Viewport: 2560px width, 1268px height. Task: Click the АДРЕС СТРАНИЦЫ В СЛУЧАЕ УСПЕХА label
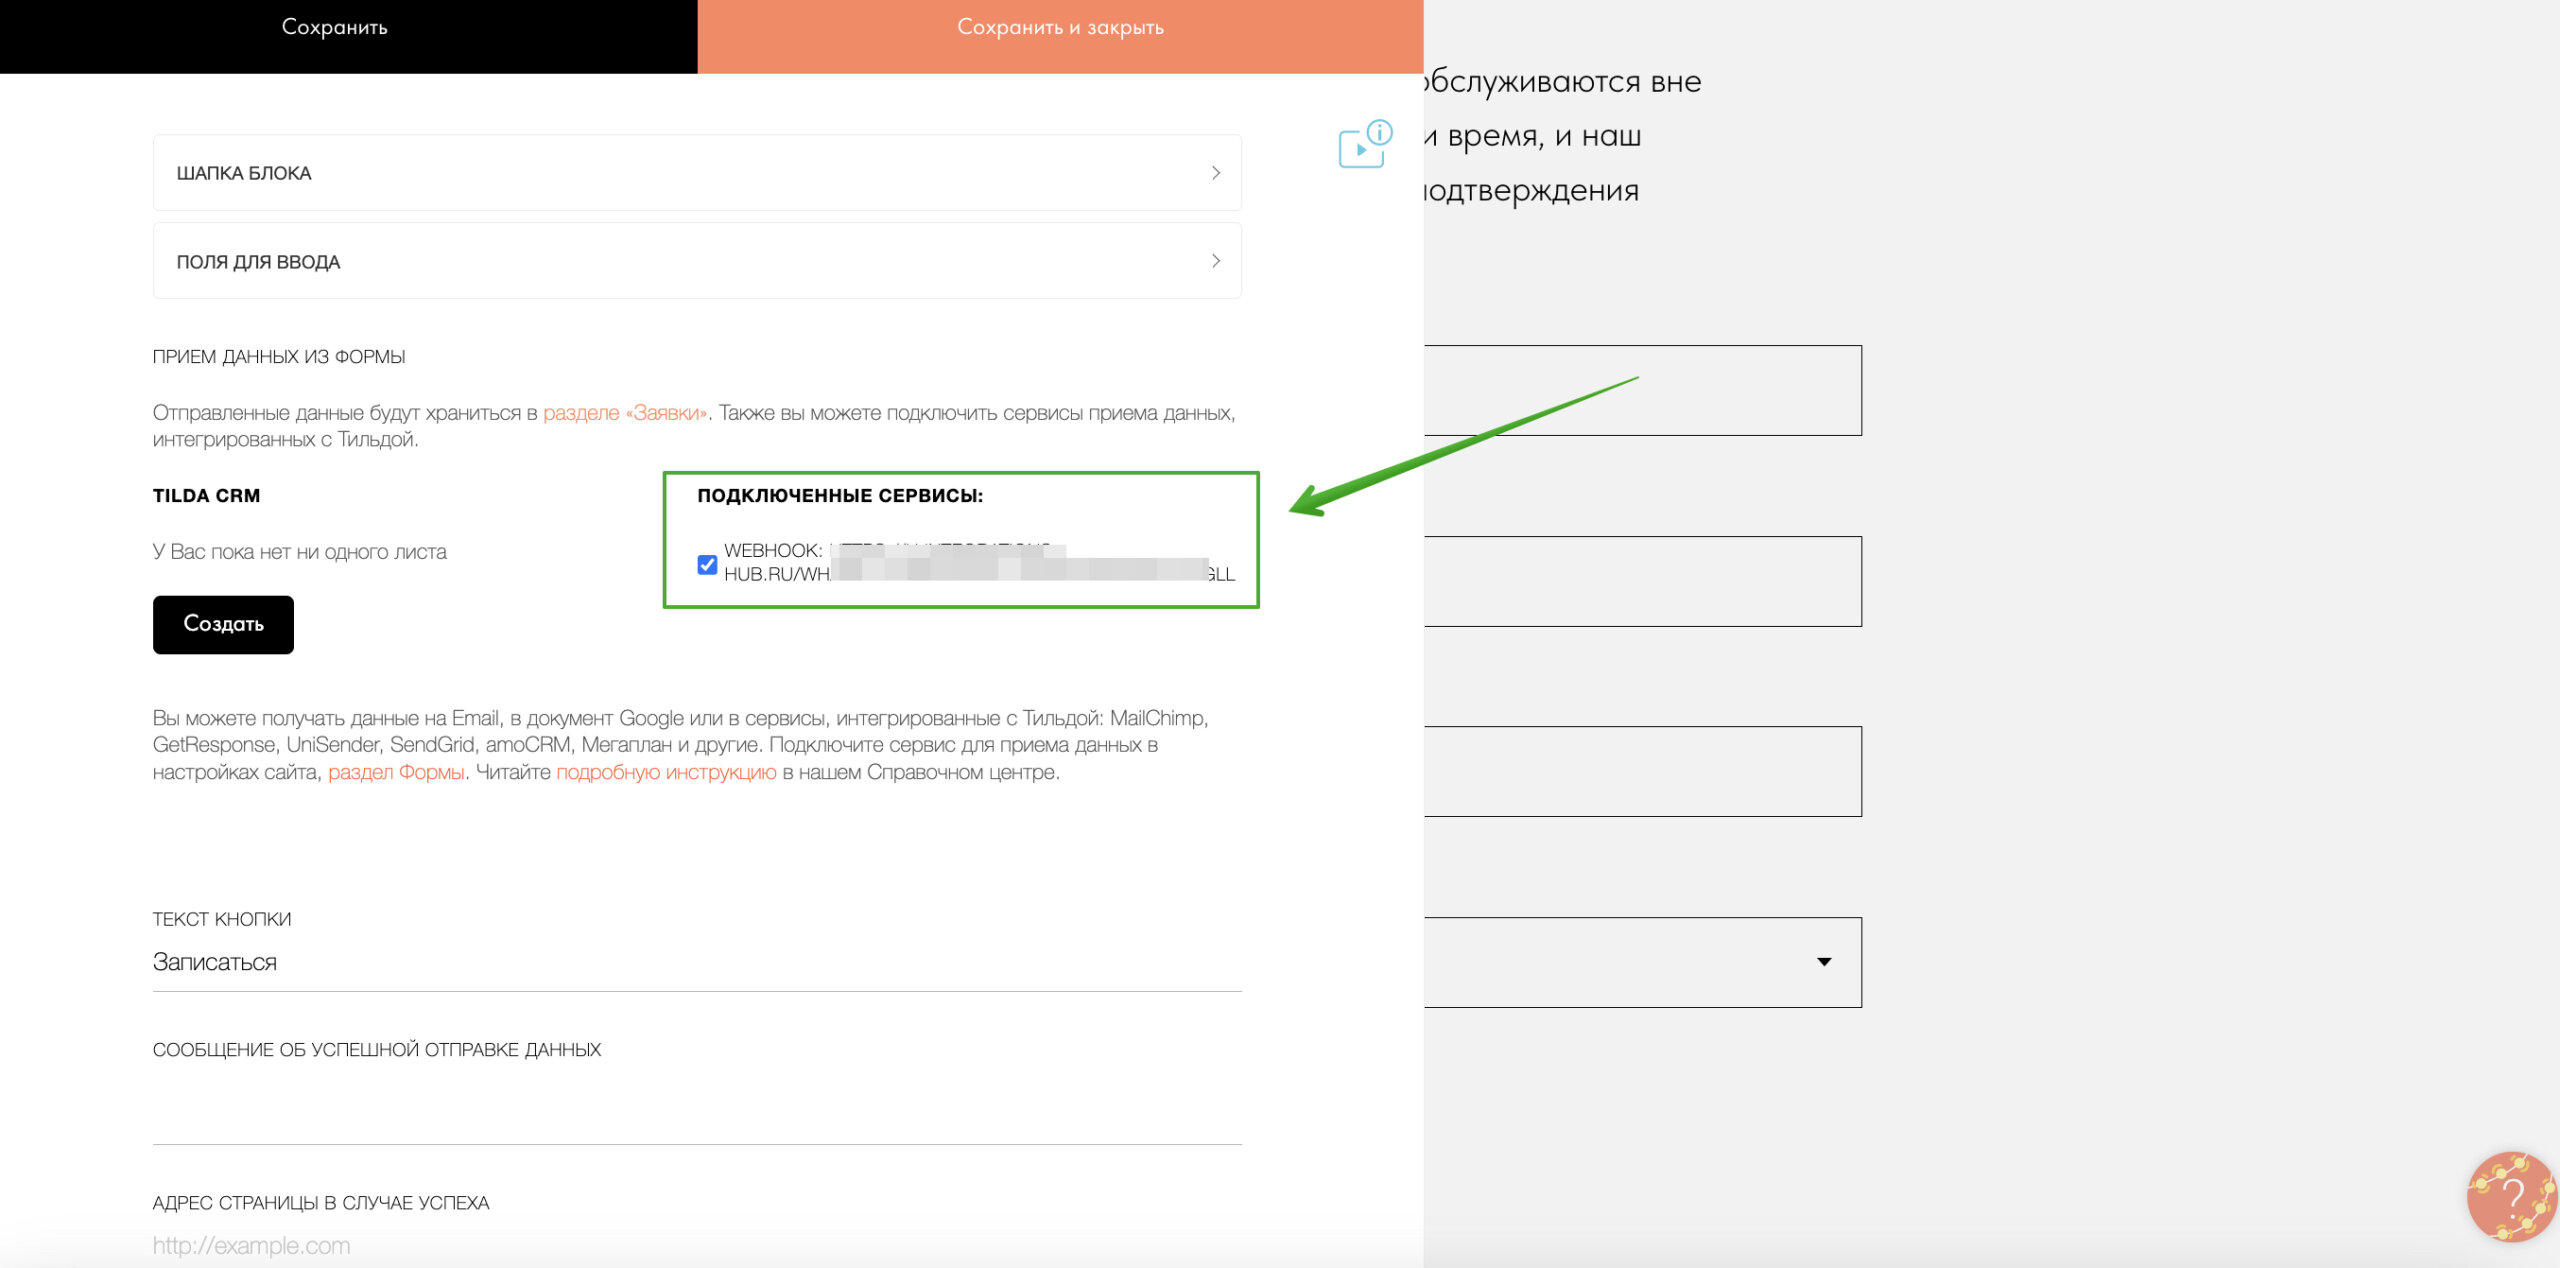point(321,1202)
